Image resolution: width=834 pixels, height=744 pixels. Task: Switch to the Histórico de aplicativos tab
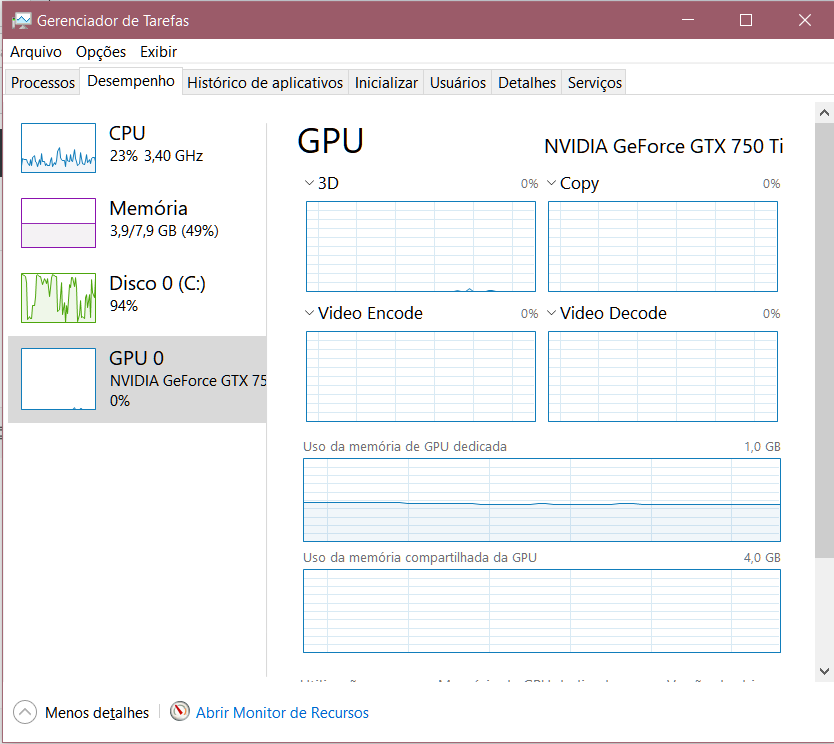click(265, 82)
